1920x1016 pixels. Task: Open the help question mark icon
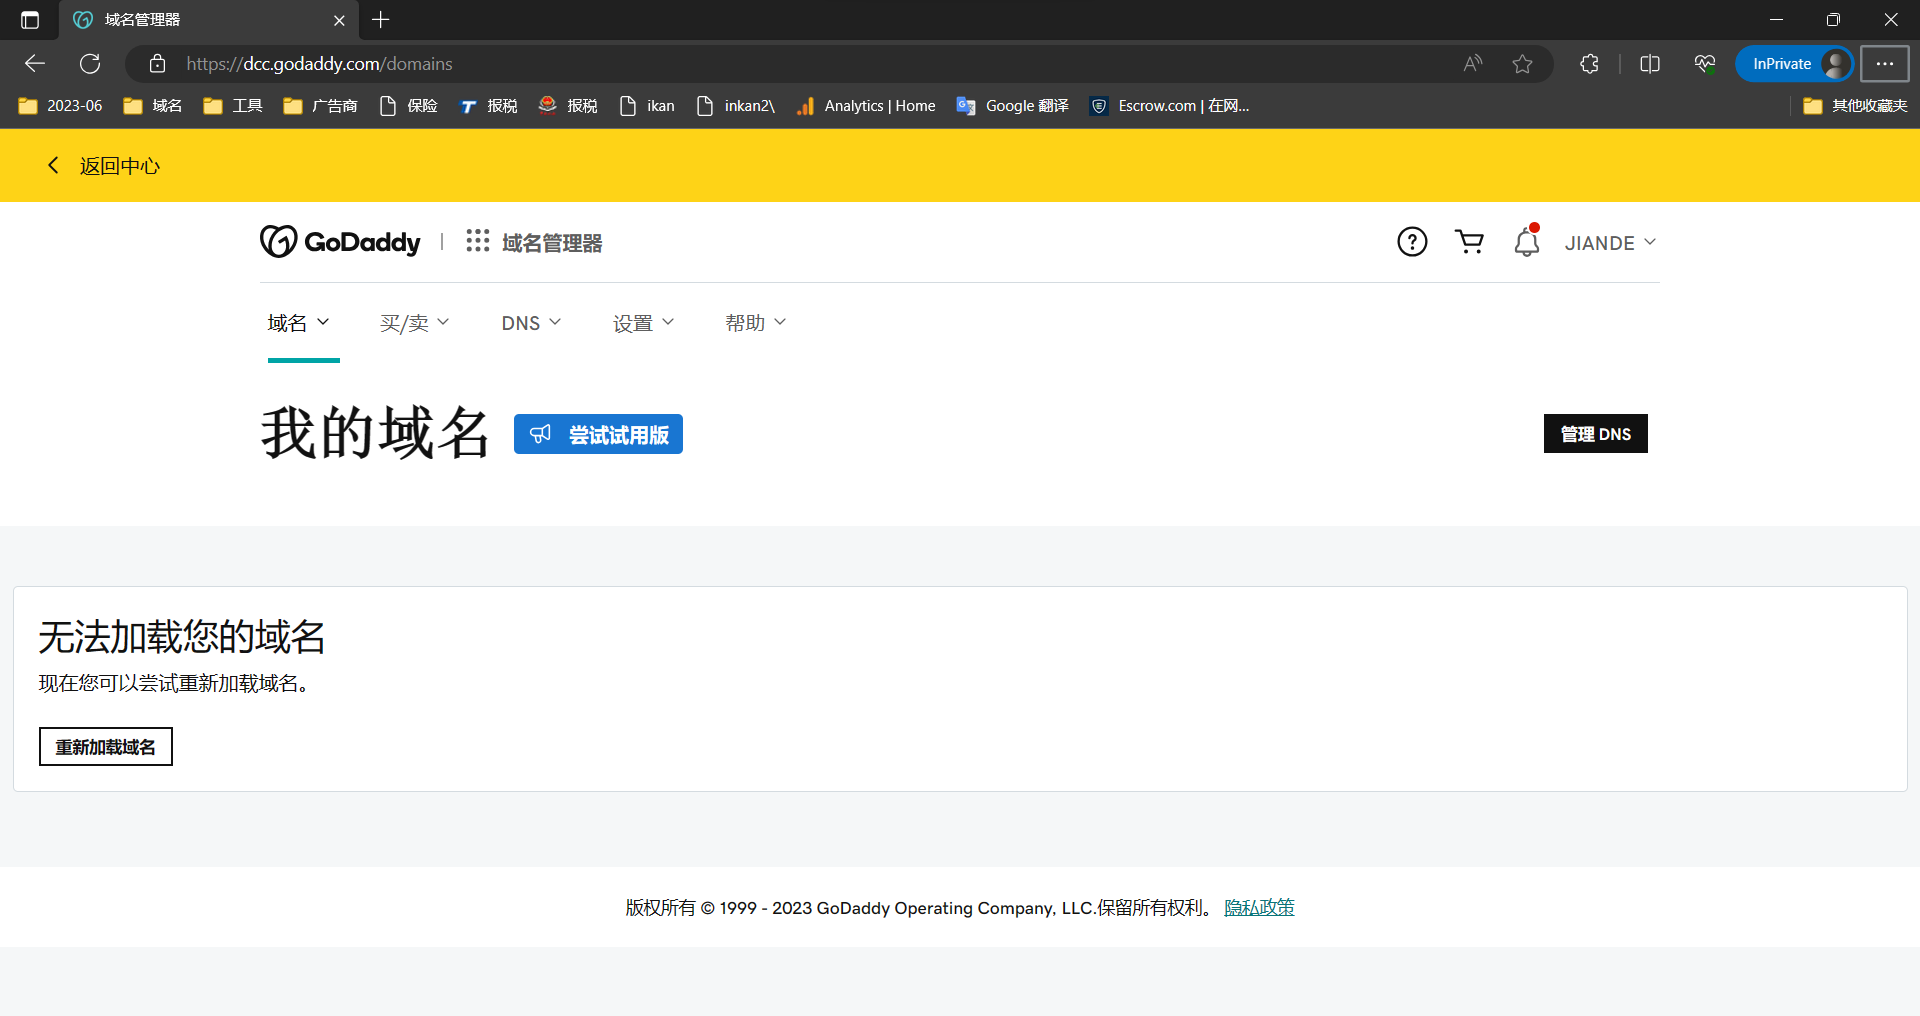pyautogui.click(x=1412, y=242)
